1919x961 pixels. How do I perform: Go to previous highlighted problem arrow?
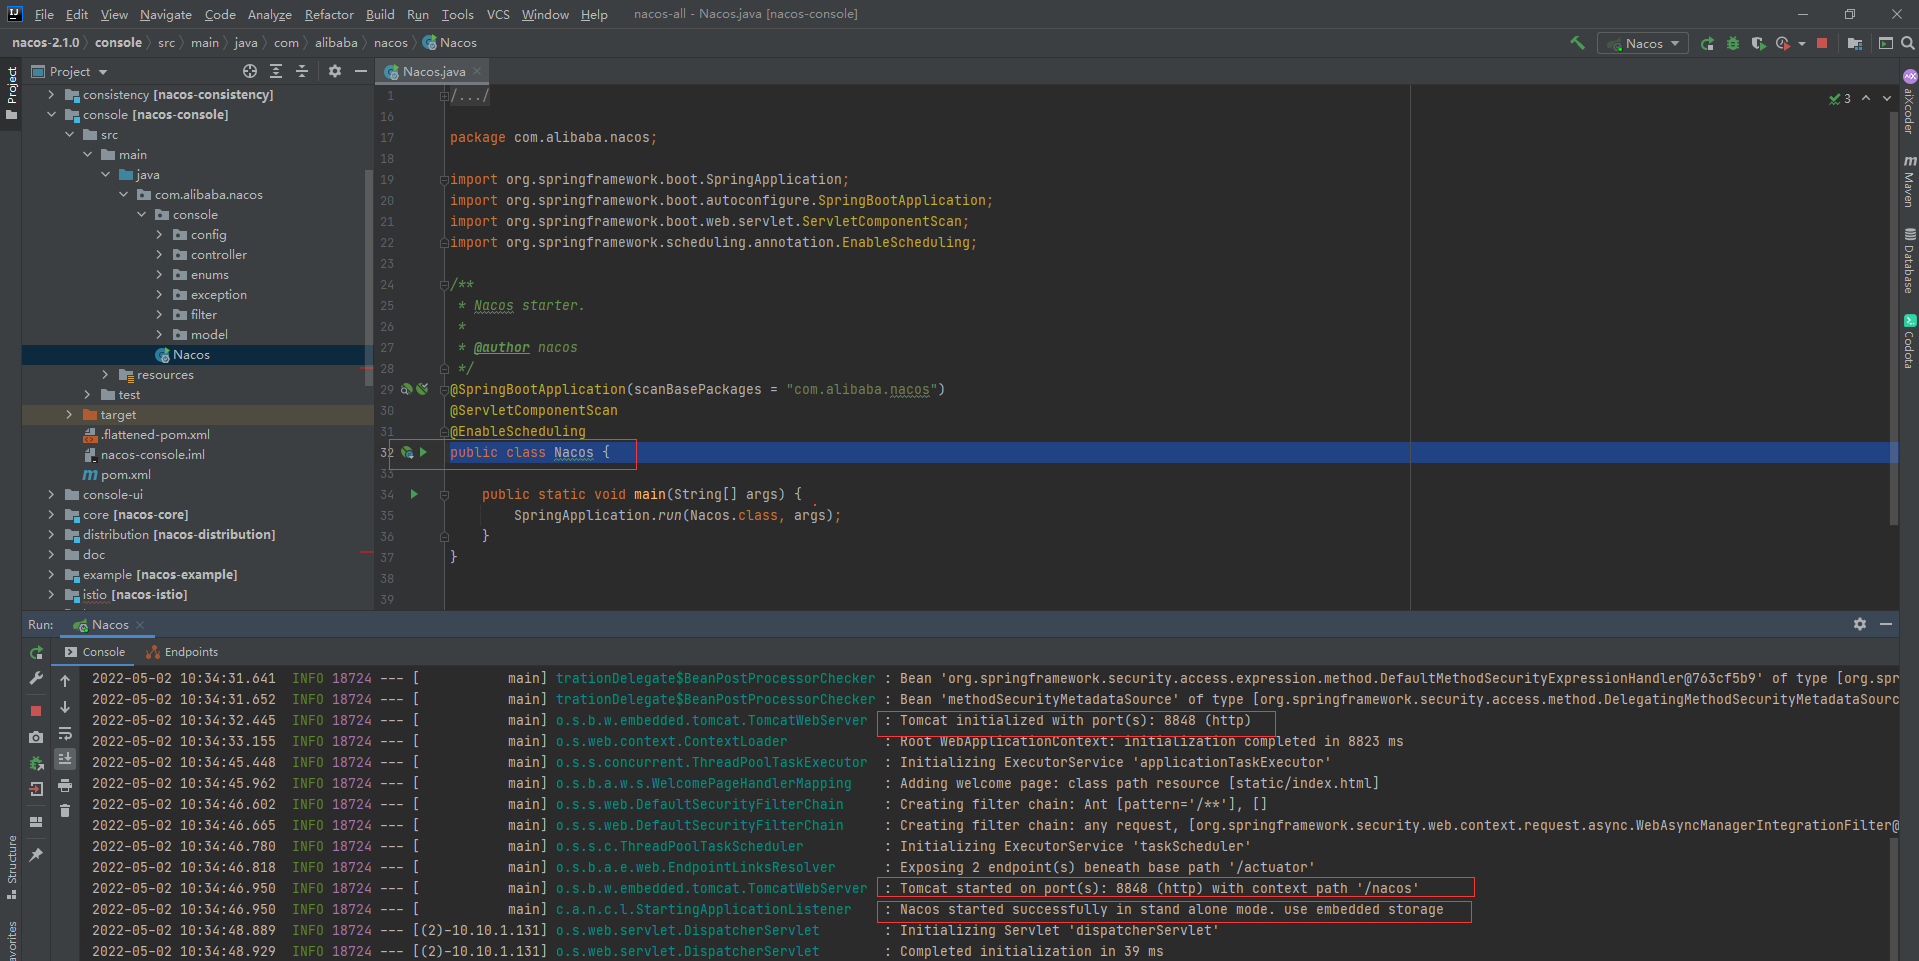click(1866, 98)
